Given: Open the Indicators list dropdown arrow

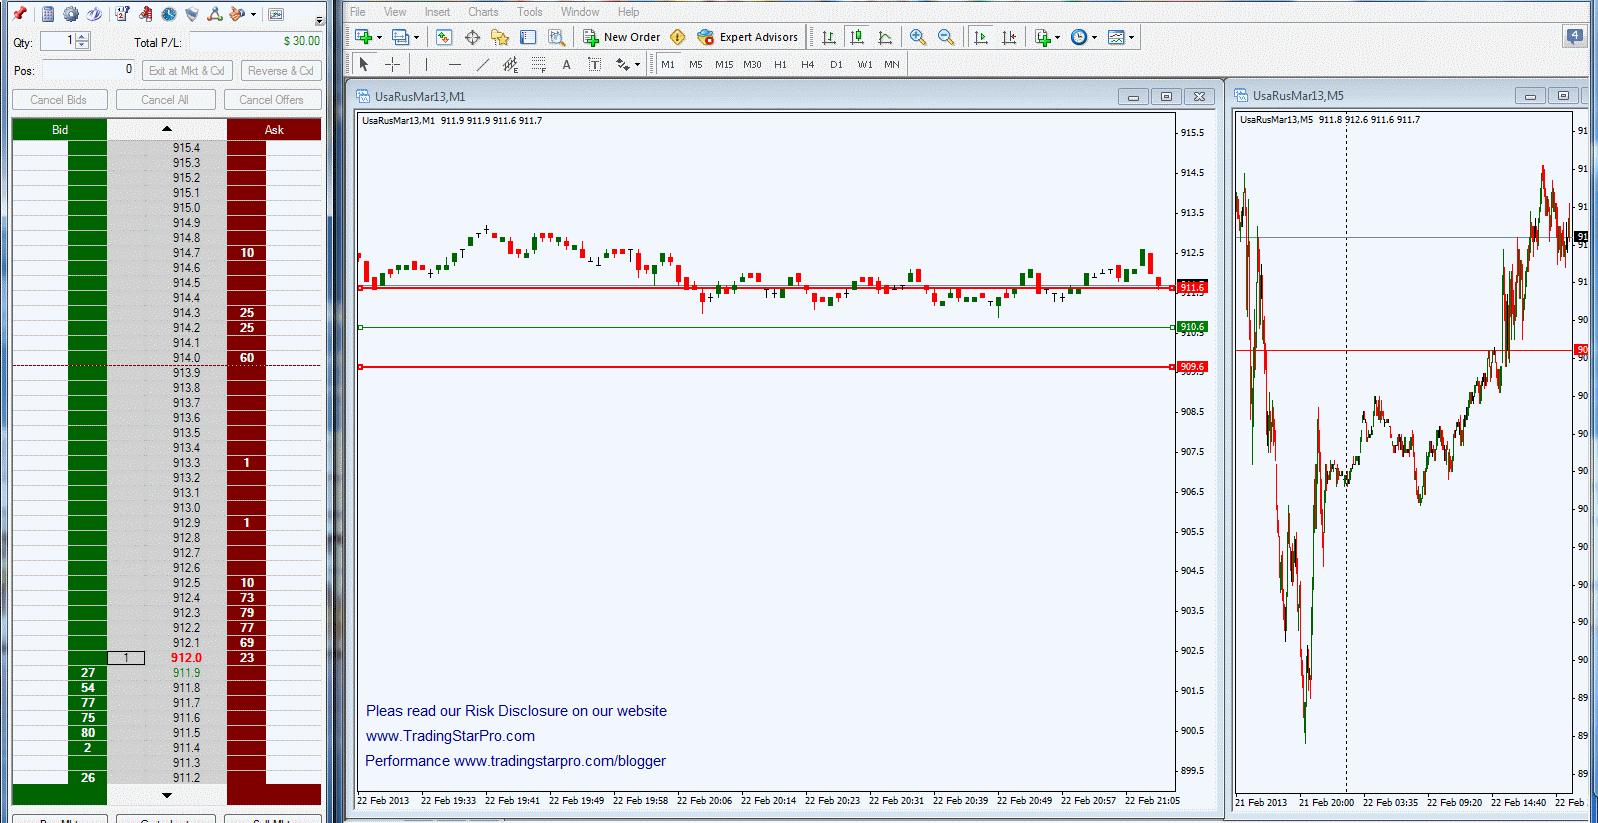Looking at the screenshot, I should 1057,37.
